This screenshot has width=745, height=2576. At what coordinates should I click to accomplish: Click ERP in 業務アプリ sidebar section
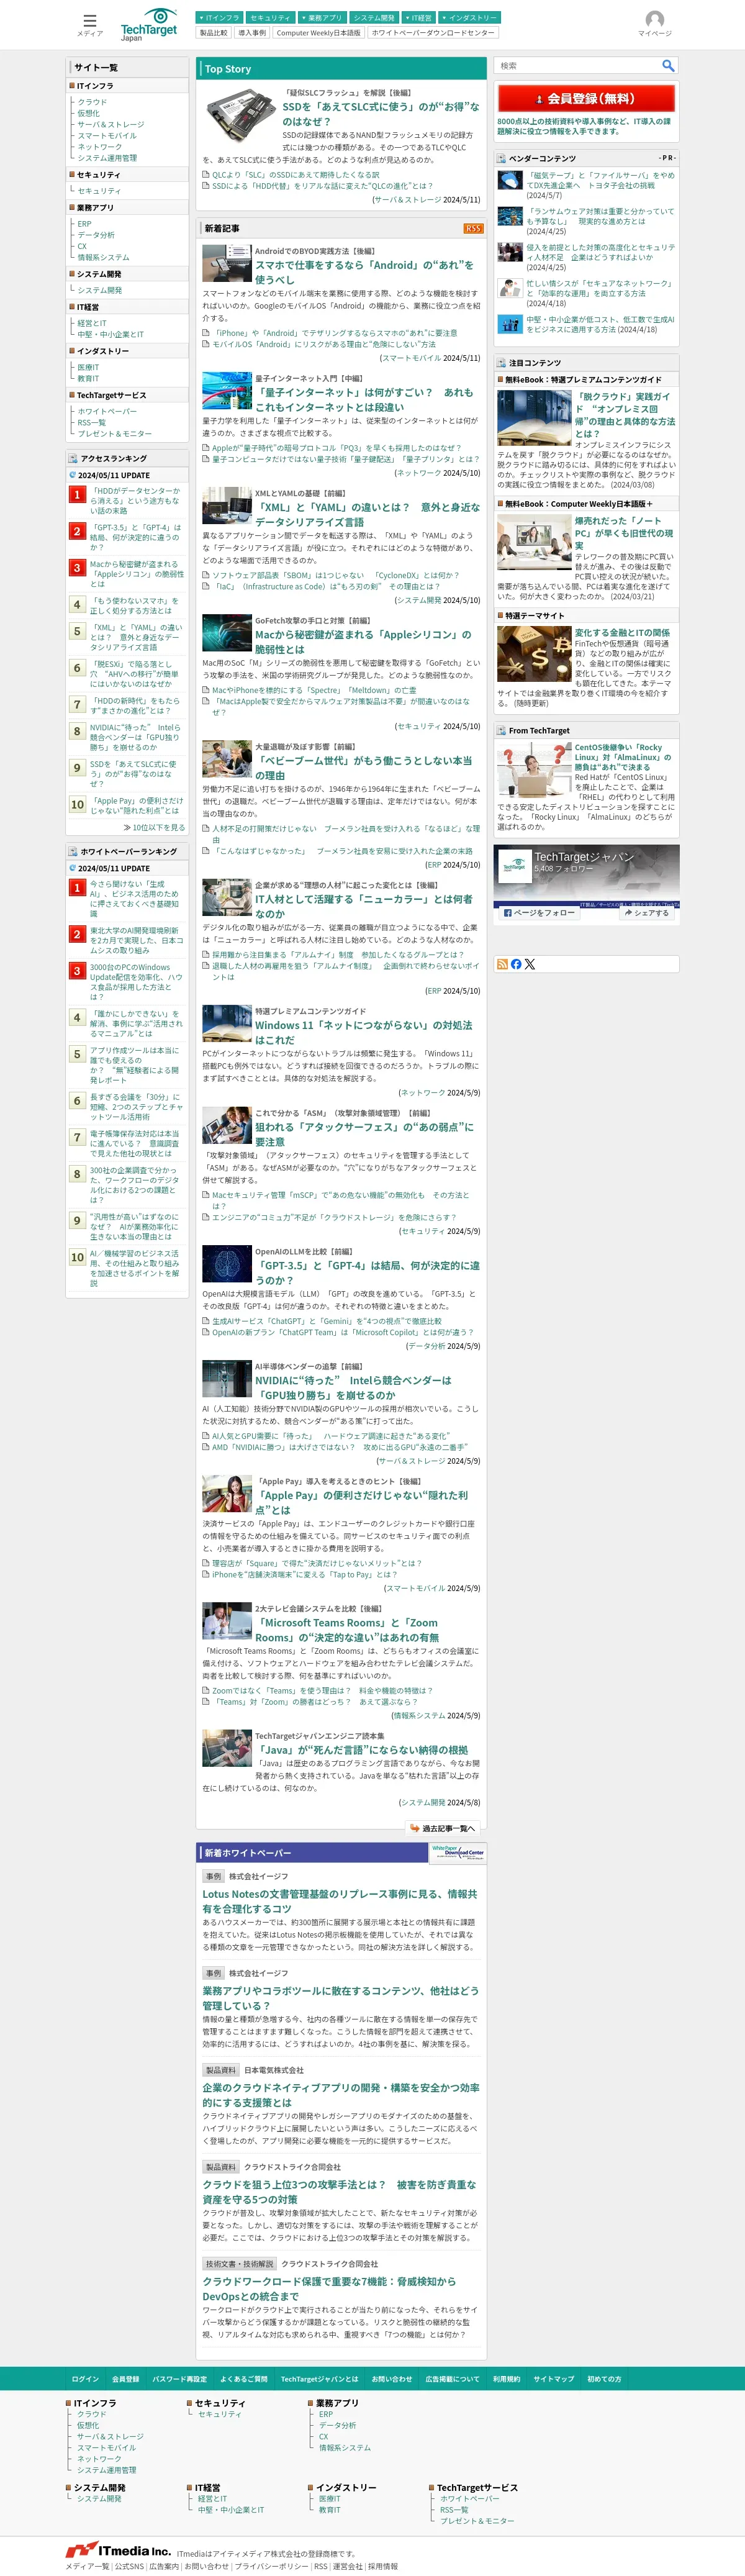84,224
